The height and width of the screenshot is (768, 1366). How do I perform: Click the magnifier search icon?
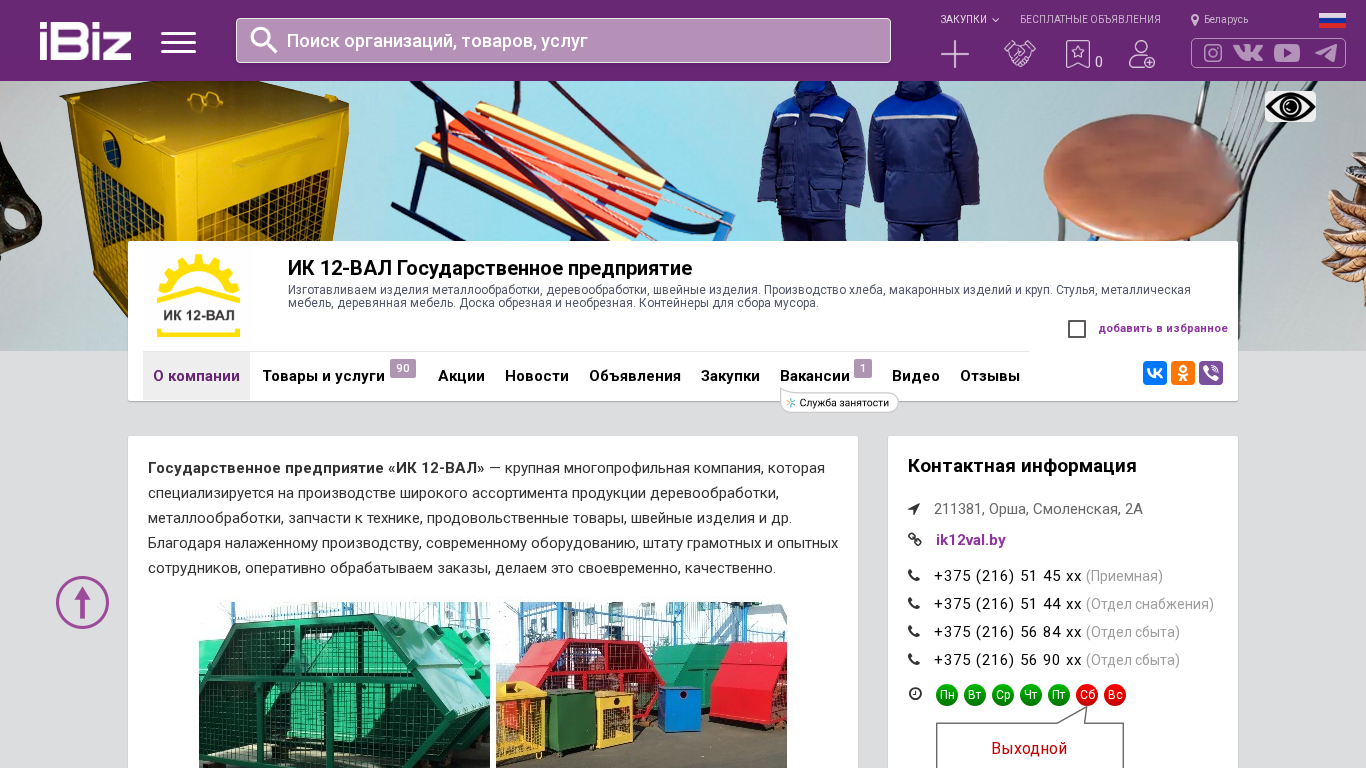tap(264, 40)
